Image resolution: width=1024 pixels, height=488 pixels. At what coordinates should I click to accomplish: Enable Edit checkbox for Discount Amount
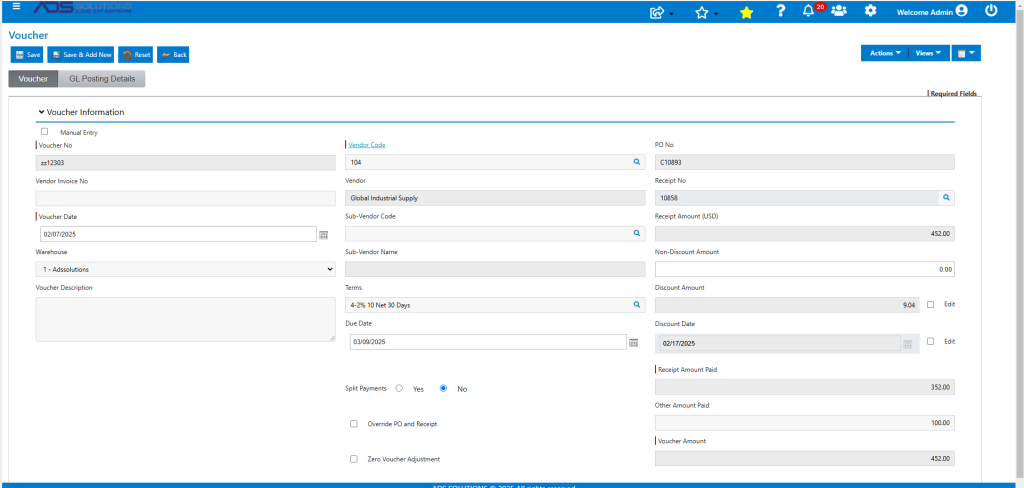coord(931,304)
